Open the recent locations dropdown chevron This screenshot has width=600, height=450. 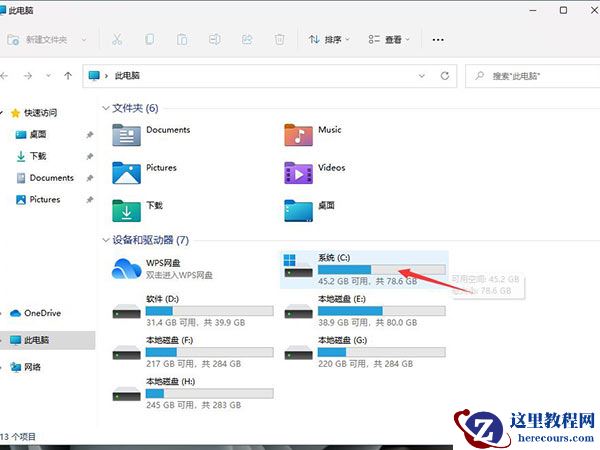[49, 76]
